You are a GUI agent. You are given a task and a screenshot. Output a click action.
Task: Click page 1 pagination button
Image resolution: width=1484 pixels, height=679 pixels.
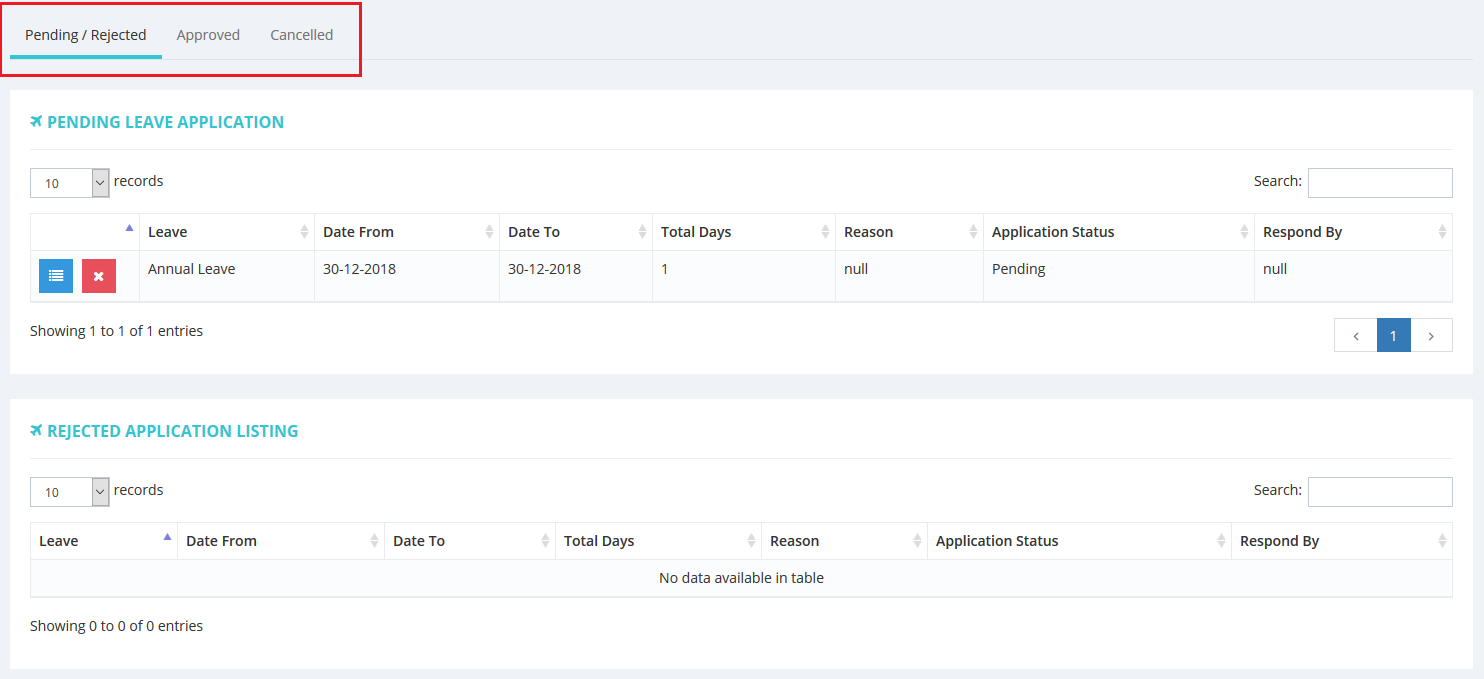tap(1393, 336)
